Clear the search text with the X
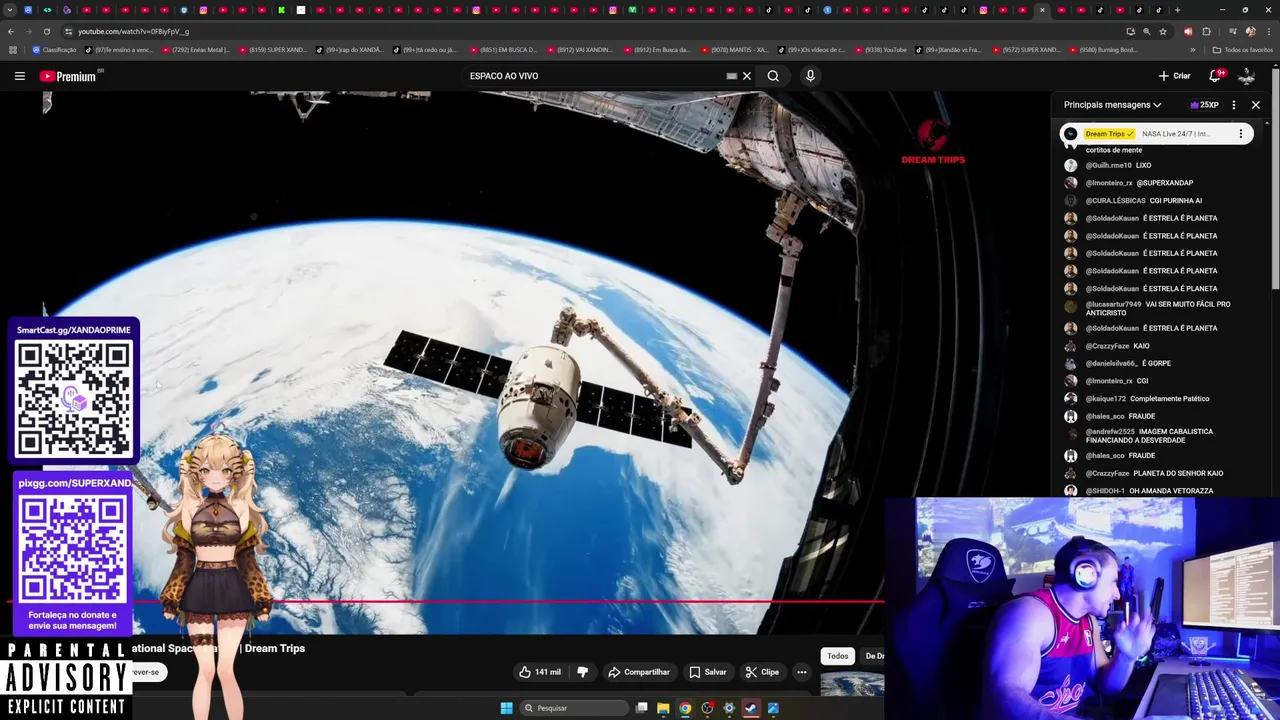Image resolution: width=1280 pixels, height=720 pixels. coord(746,76)
